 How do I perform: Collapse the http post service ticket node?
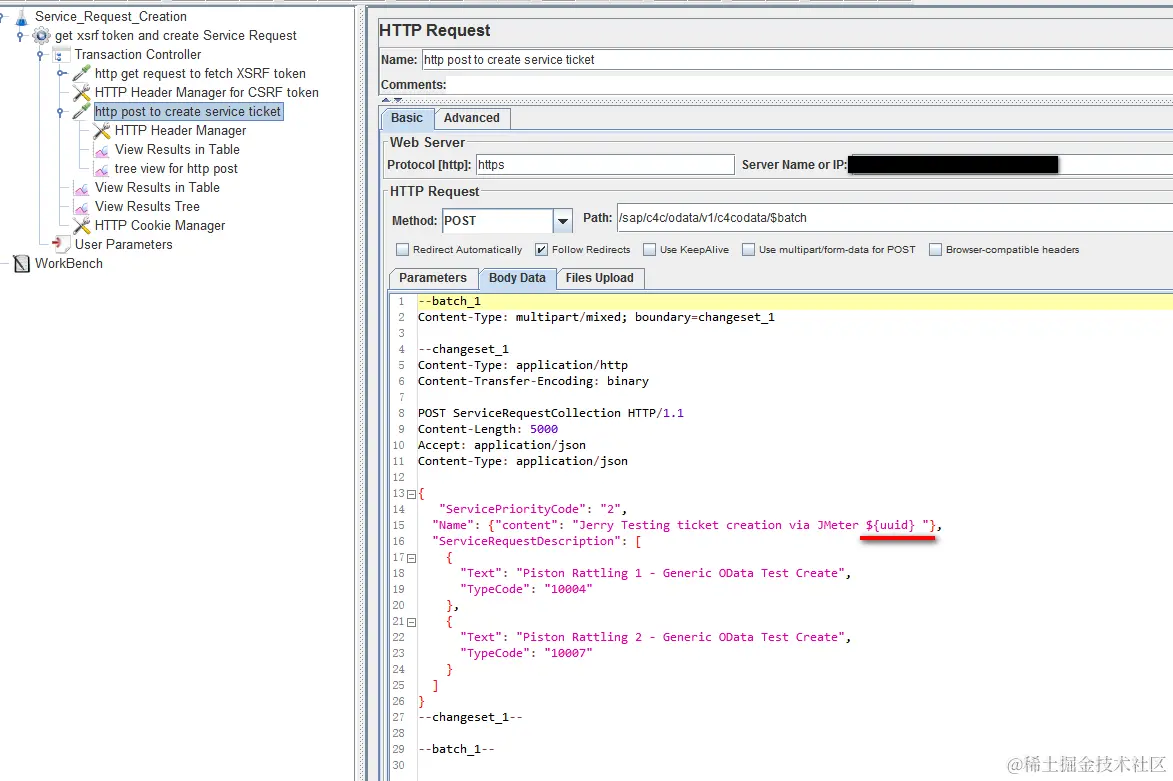click(61, 111)
